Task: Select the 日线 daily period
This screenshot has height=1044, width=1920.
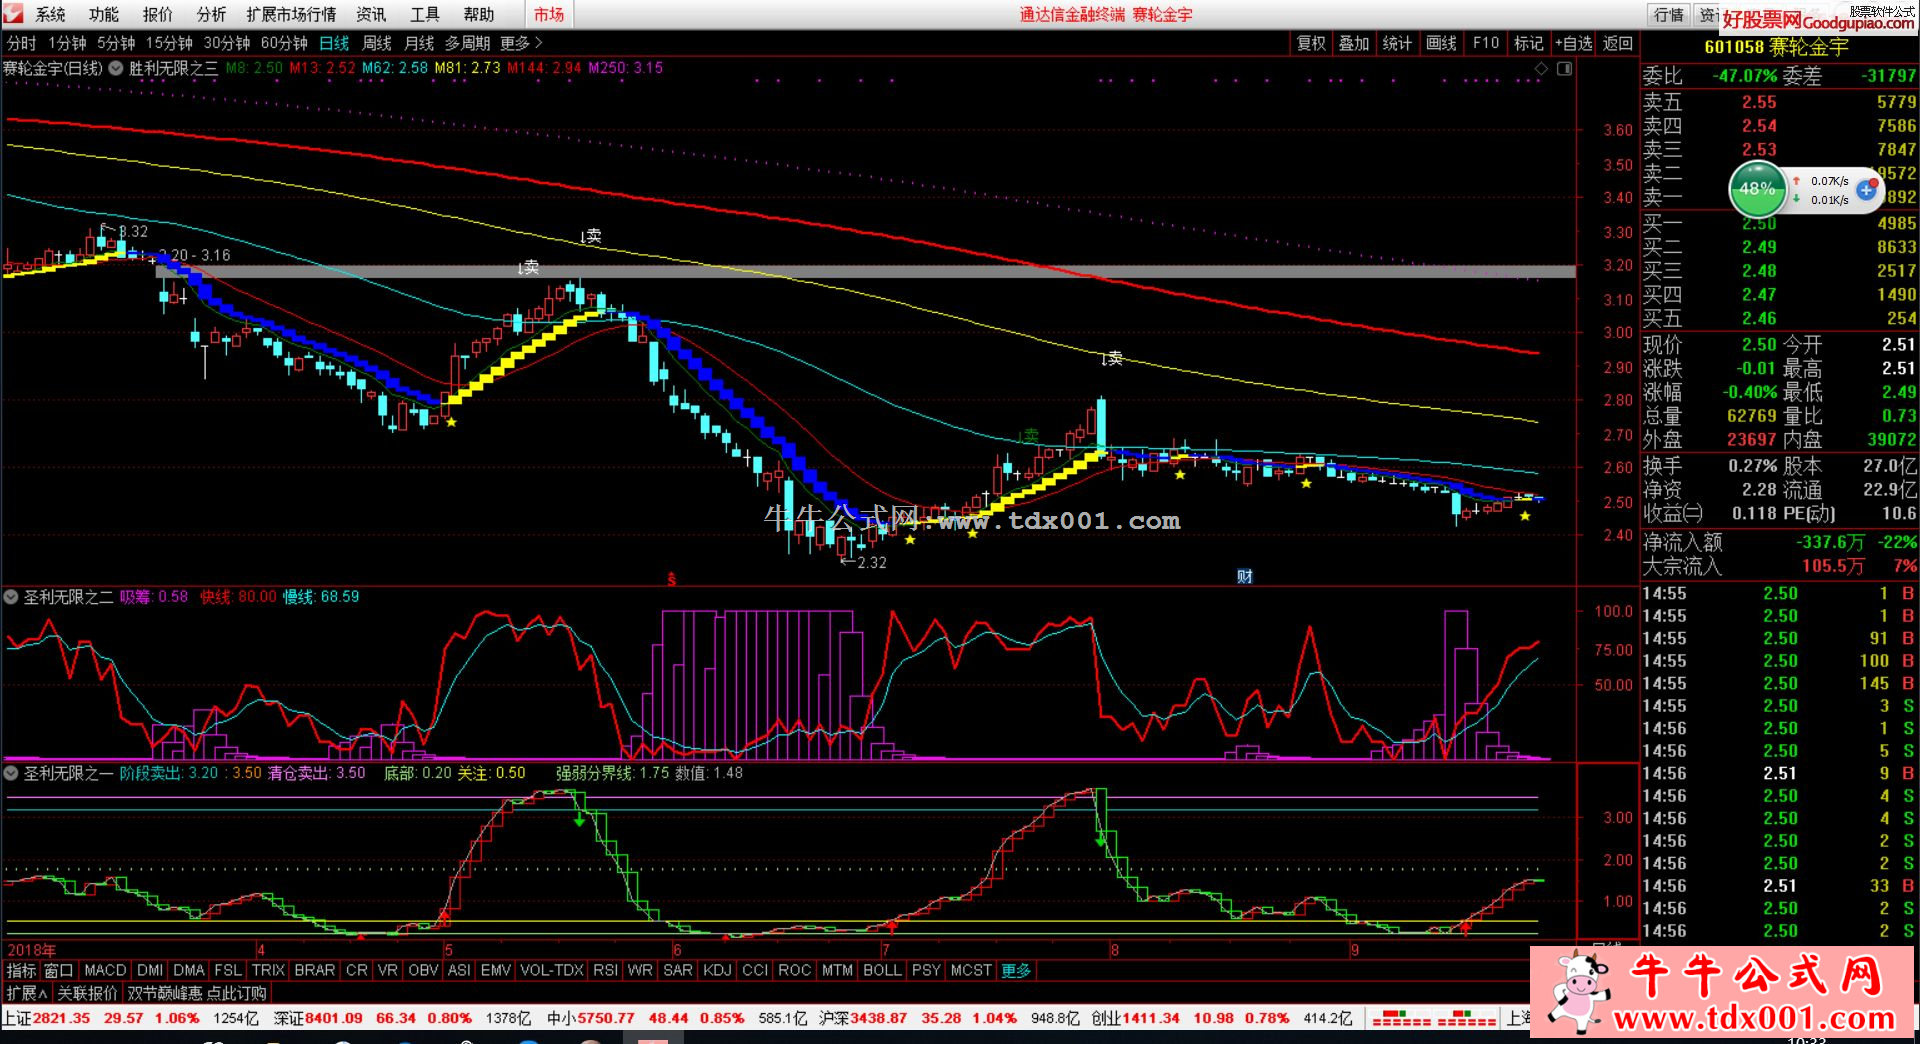Action: pos(334,43)
